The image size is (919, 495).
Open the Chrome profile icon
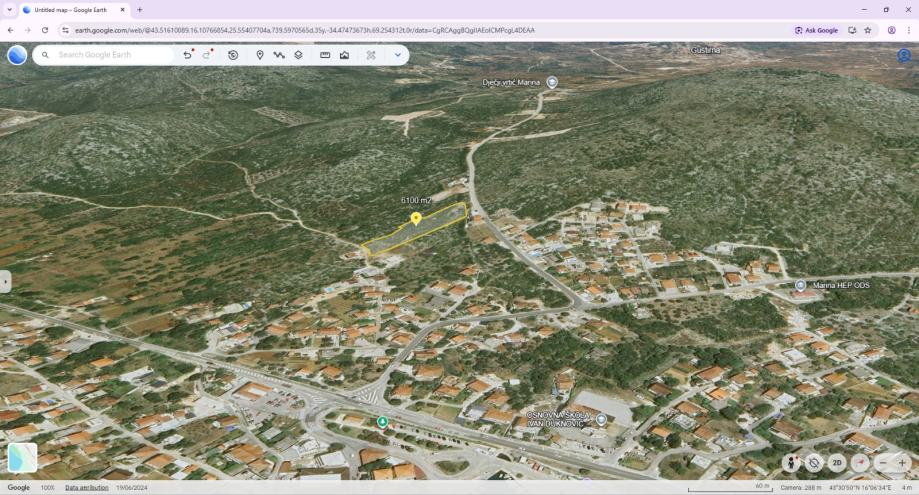coord(891,30)
